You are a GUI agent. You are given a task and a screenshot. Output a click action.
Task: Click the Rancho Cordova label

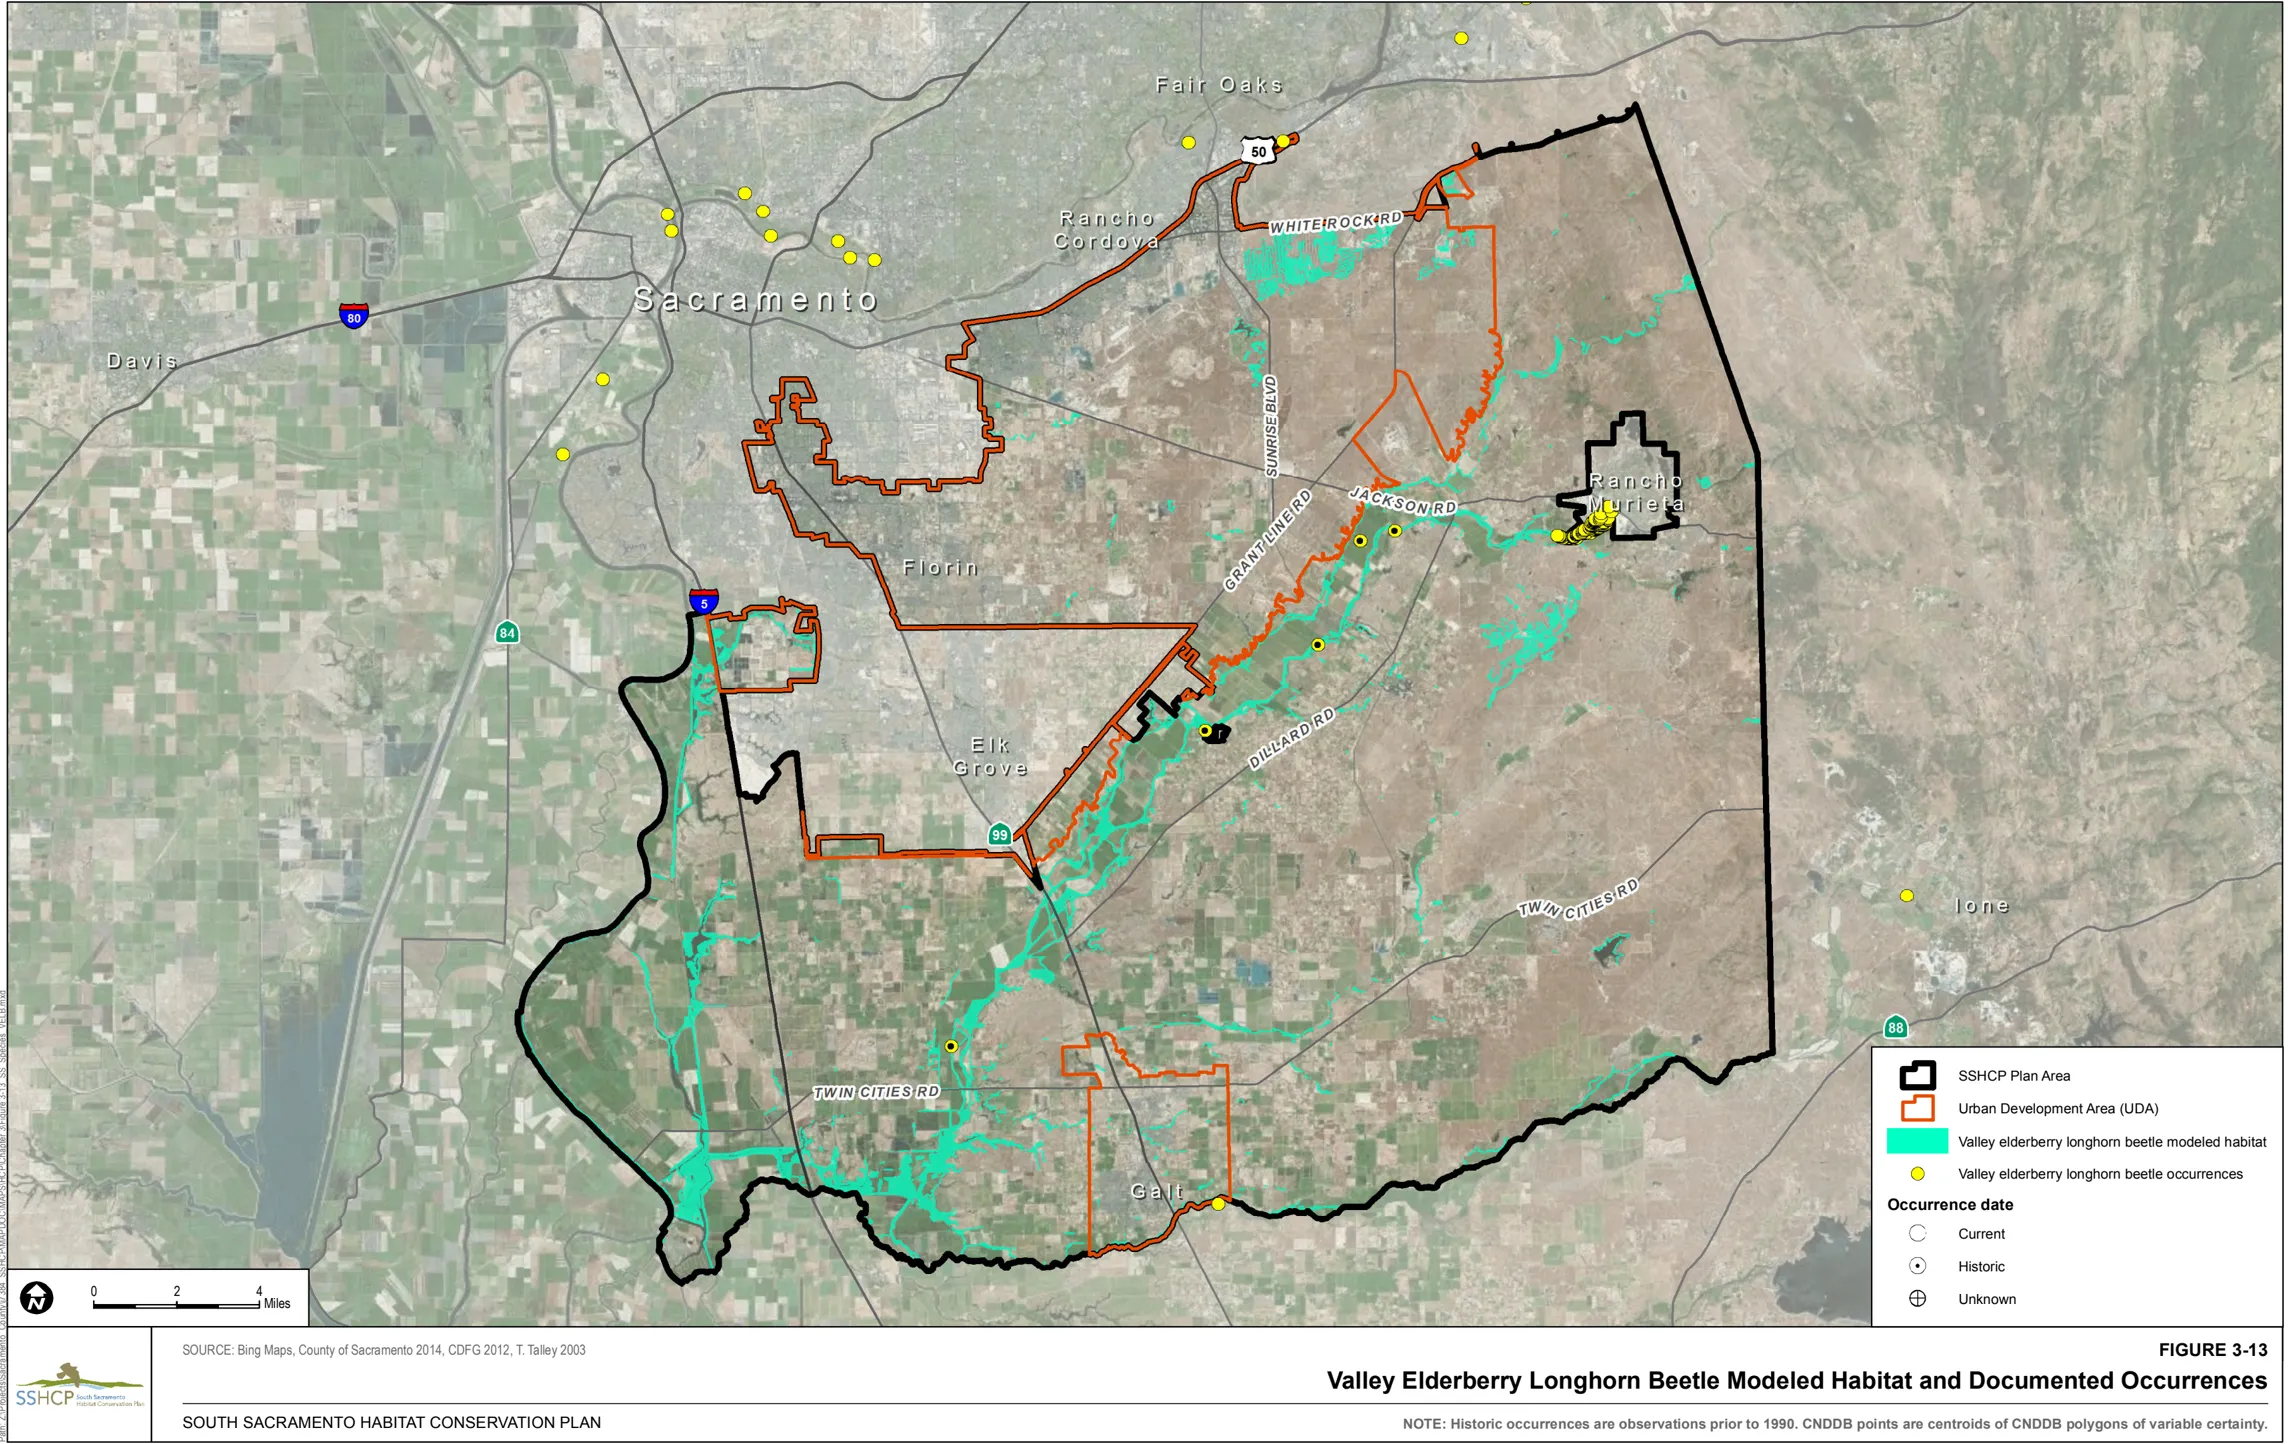pos(1107,230)
